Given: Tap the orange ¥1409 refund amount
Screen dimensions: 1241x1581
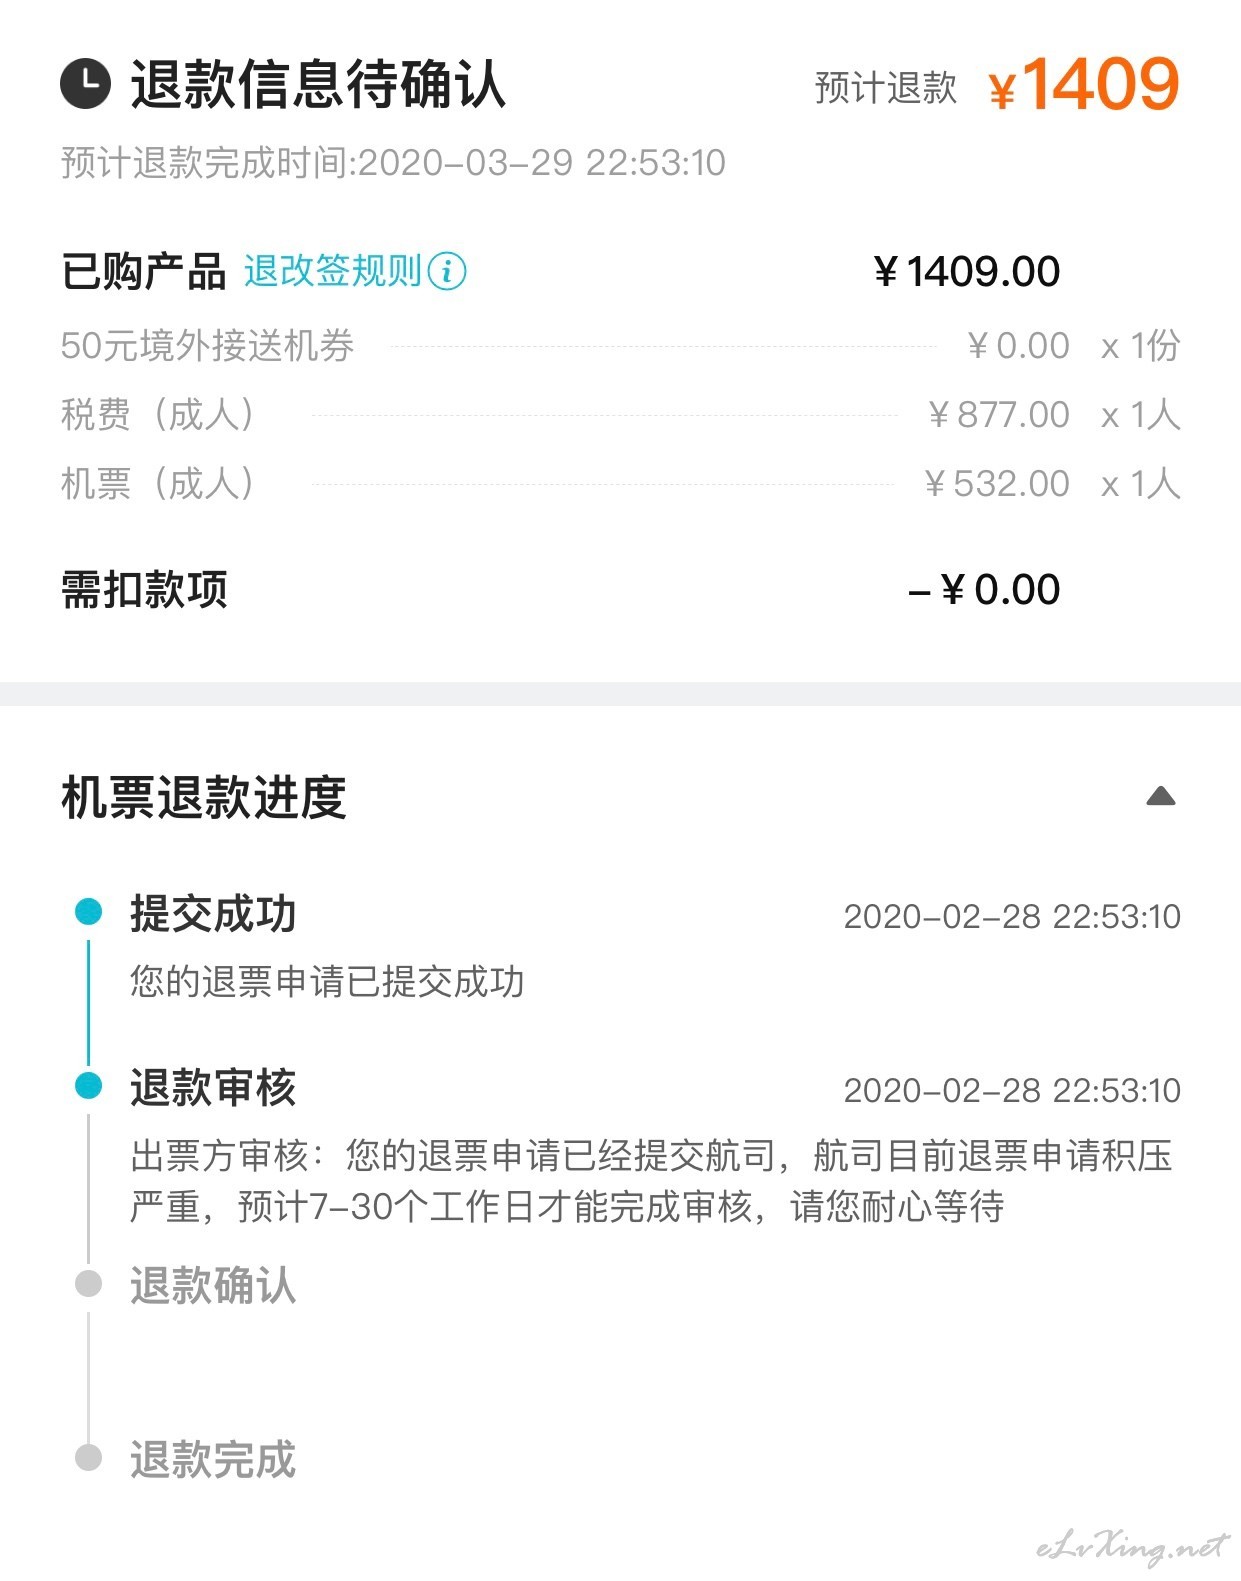Looking at the screenshot, I should tap(1084, 84).
